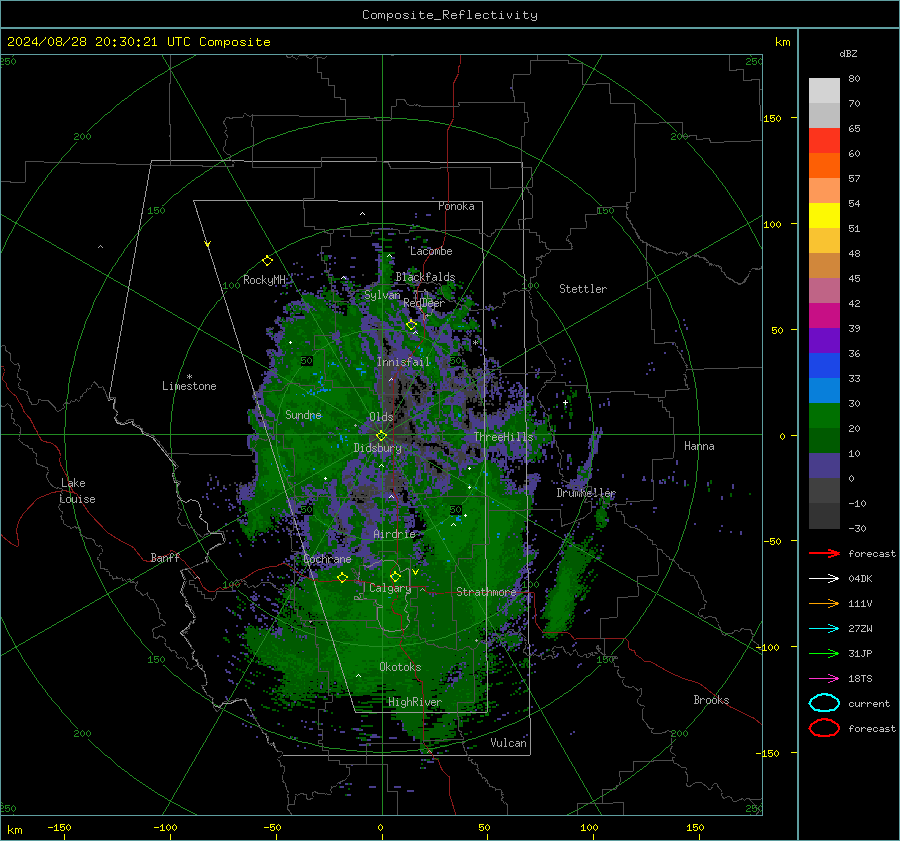Click the Lake Louise label
Viewport: 900px width, 841px height.
click(x=77, y=491)
